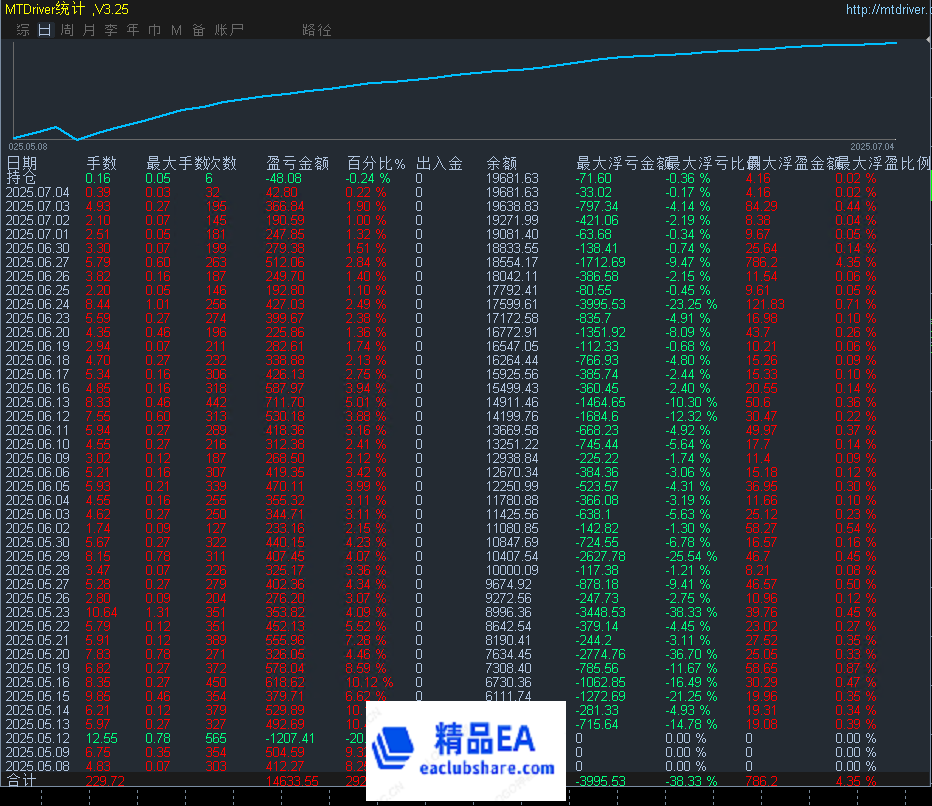Select the 综 summary view icon
The height and width of the screenshot is (806, 932).
(x=22, y=30)
